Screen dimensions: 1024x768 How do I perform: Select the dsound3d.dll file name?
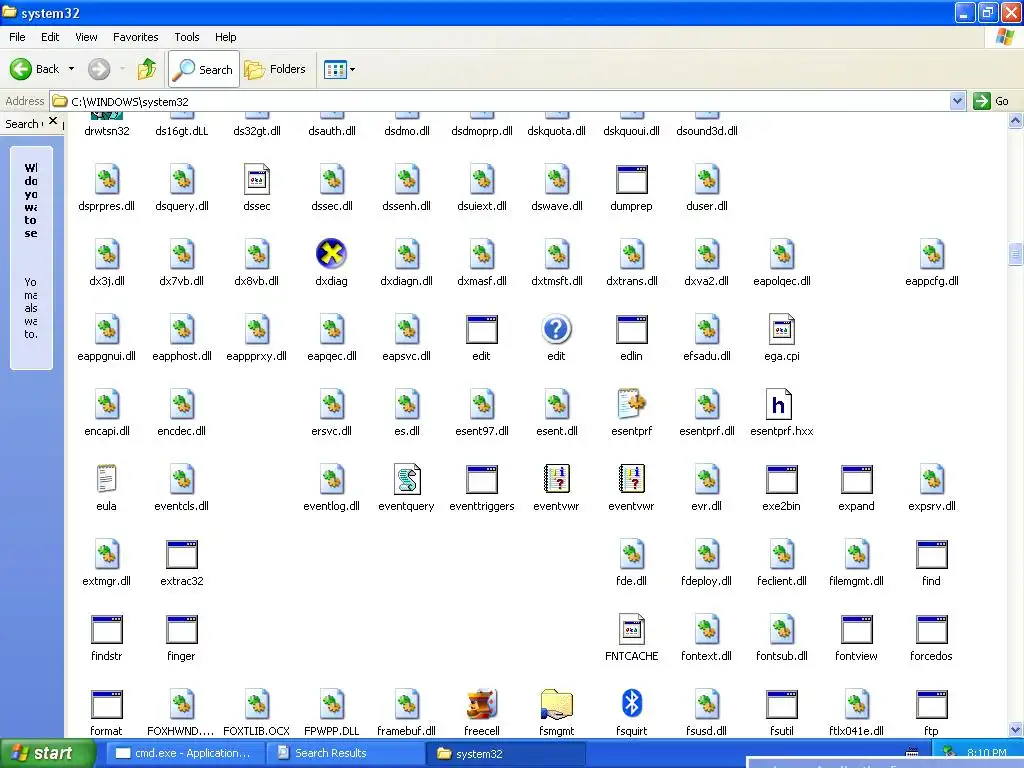[x=707, y=131]
